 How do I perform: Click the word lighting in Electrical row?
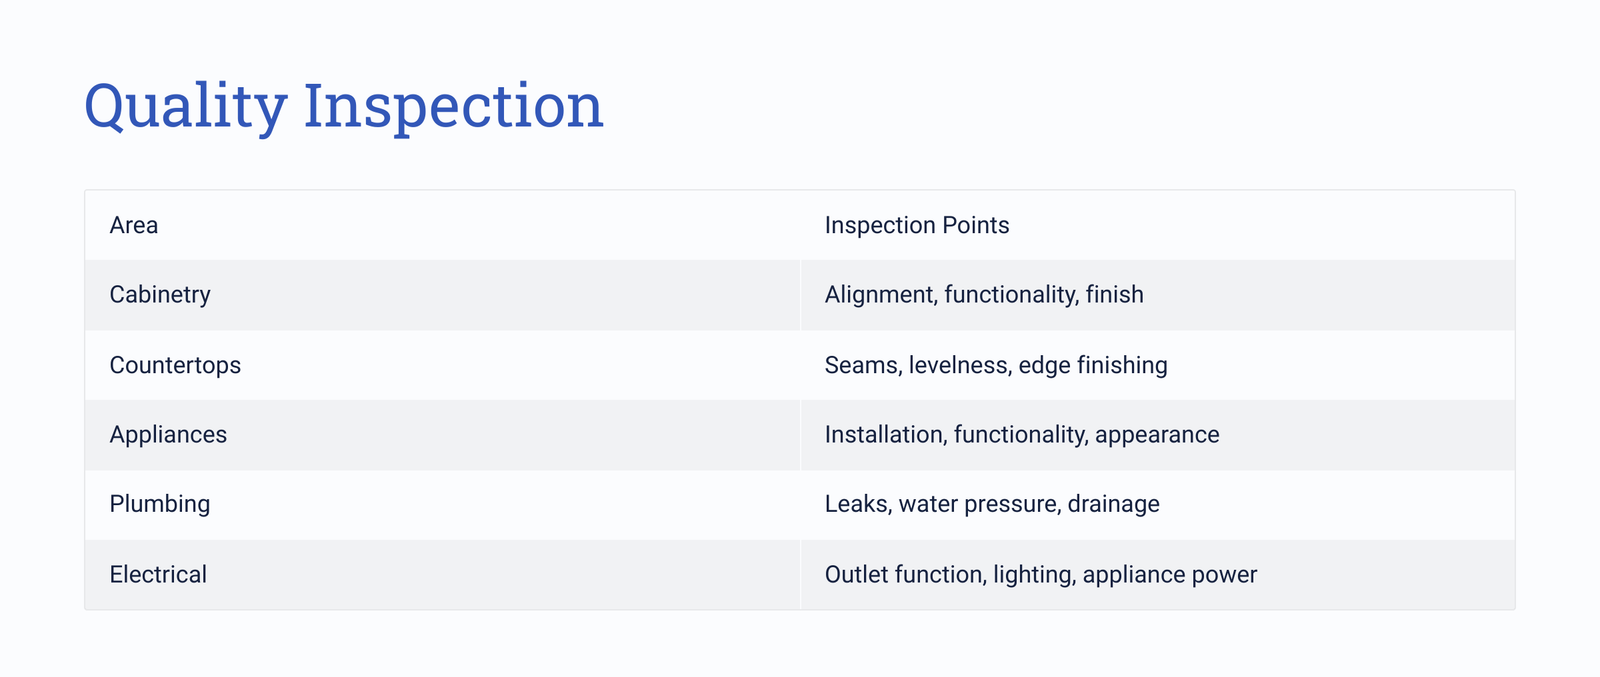(x=1034, y=575)
